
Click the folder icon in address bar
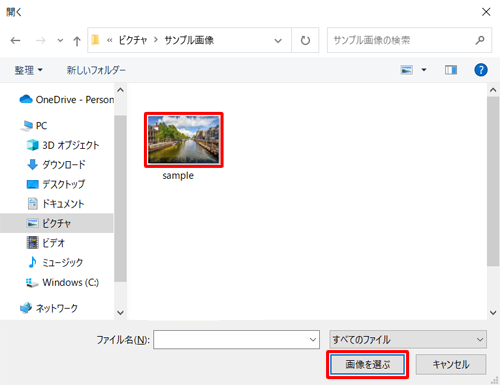tap(95, 40)
